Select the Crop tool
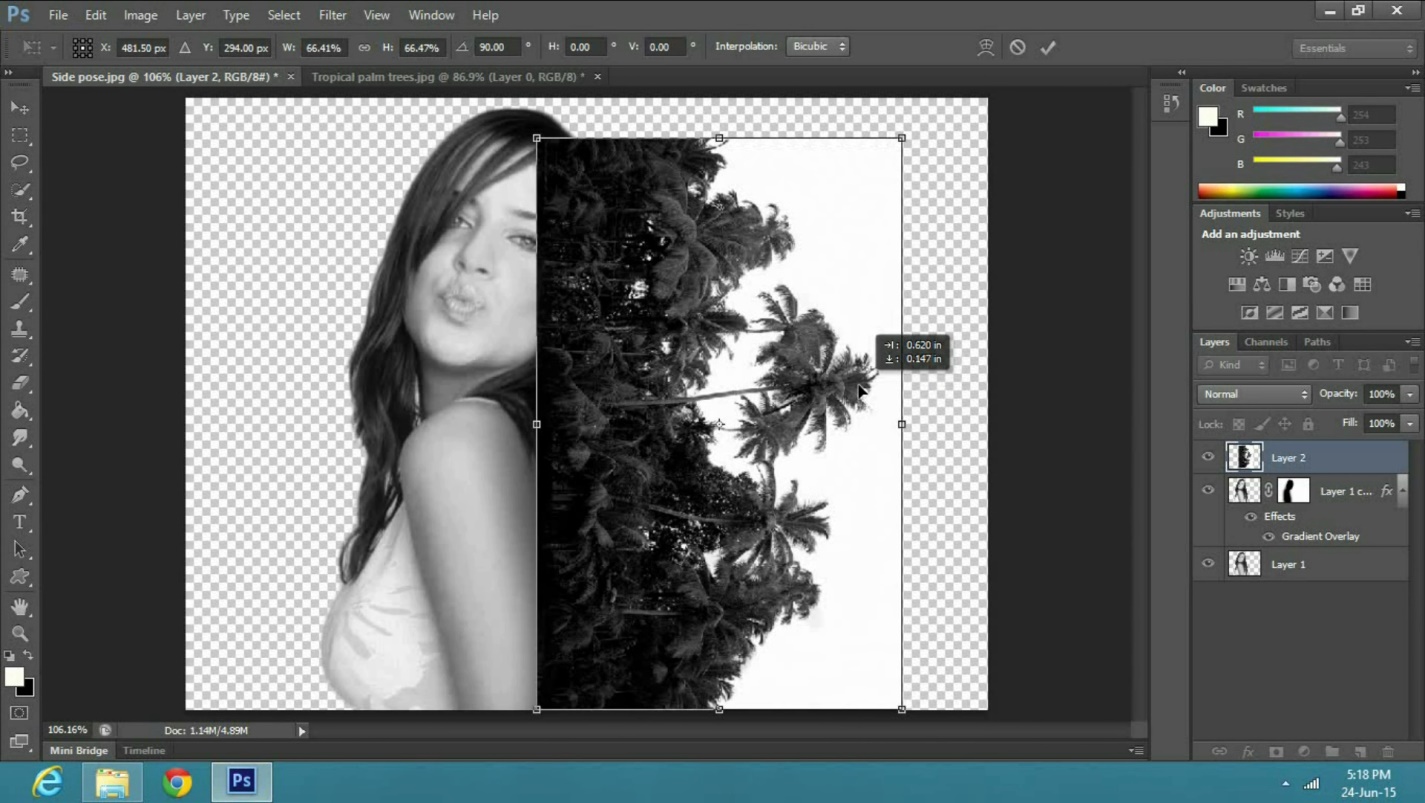Screen dimensions: 1425x803 [19, 217]
